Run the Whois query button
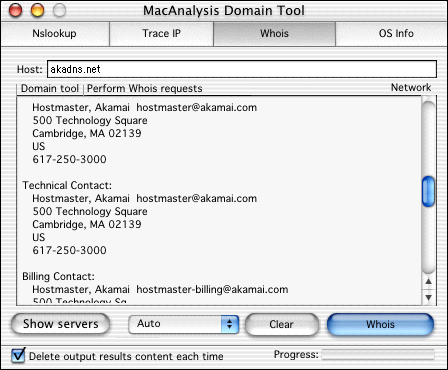Image resolution: width=448 pixels, height=370 pixels. tap(380, 324)
